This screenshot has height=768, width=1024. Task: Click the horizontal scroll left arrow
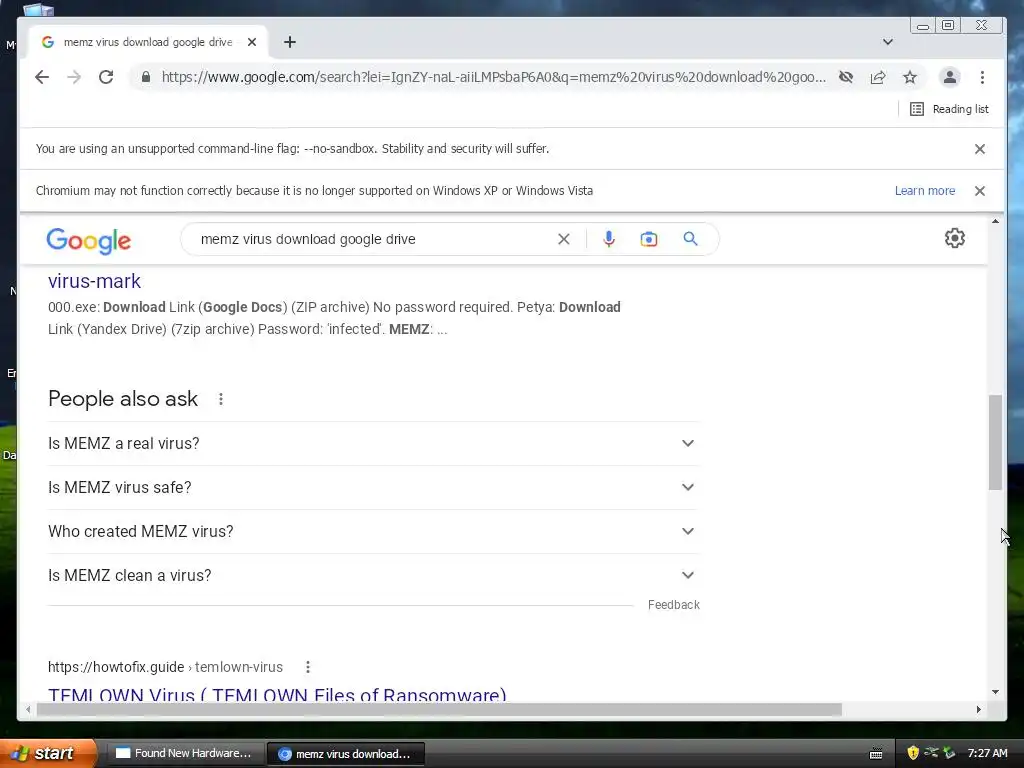pyautogui.click(x=27, y=709)
